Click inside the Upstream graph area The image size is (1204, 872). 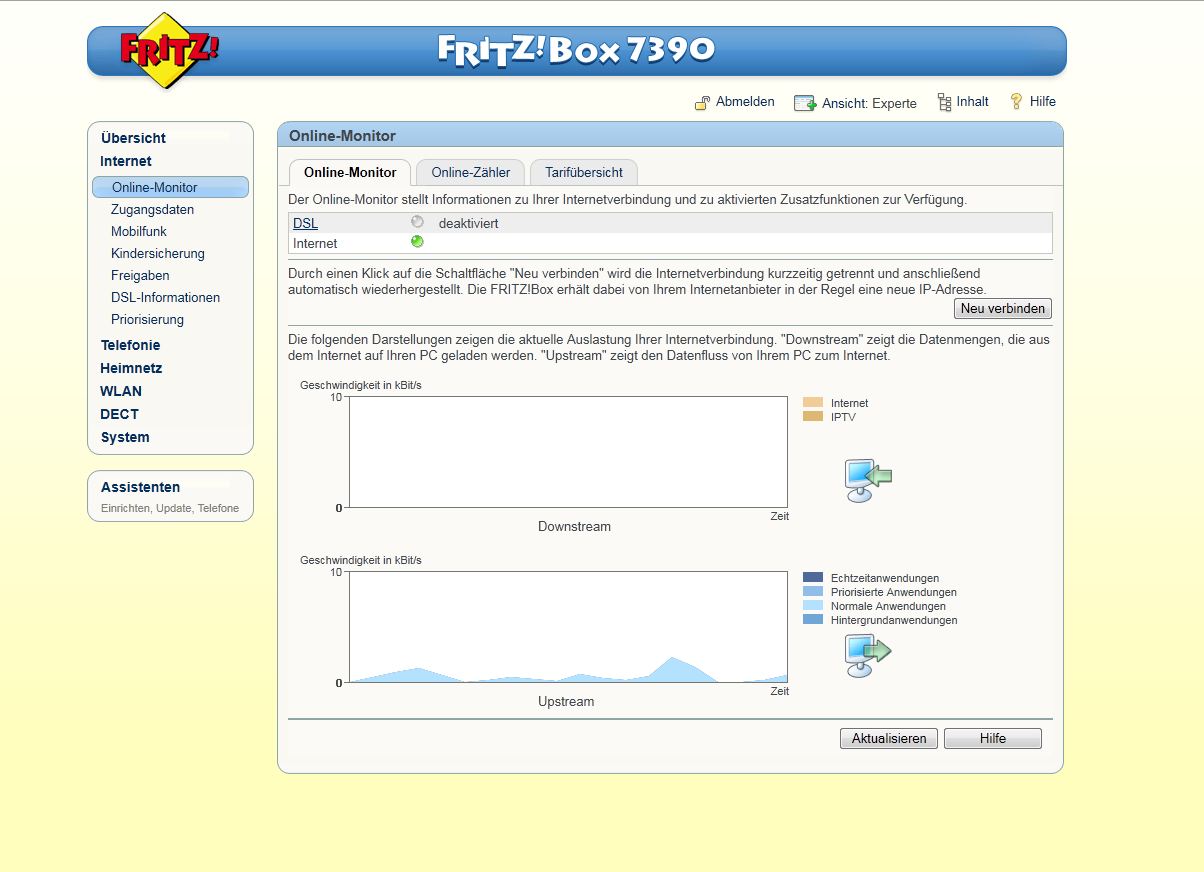pyautogui.click(x=568, y=627)
